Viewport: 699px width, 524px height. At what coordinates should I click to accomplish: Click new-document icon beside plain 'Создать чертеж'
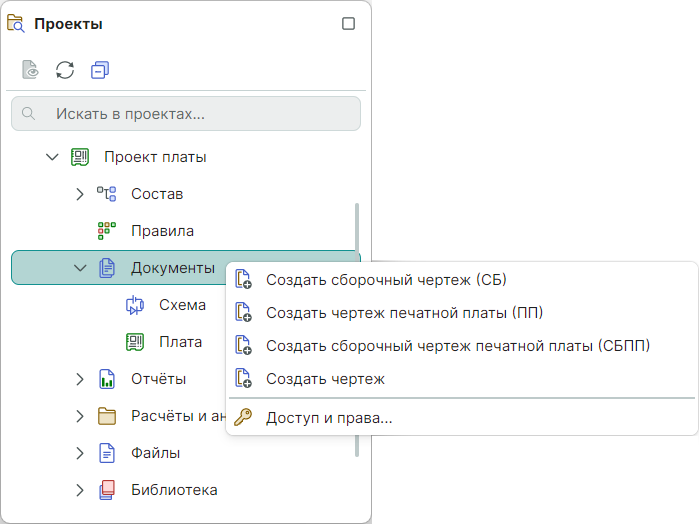(x=243, y=378)
